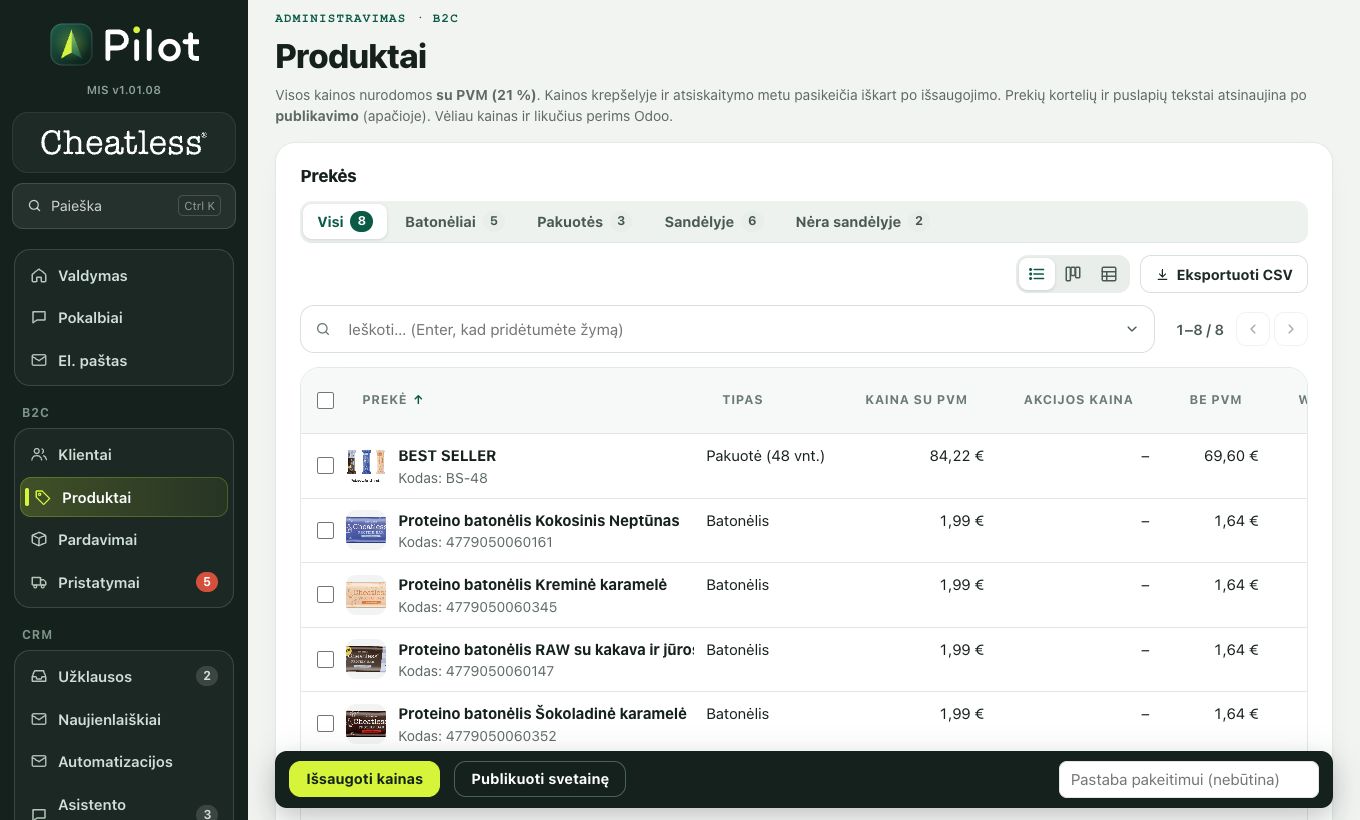1360x820 pixels.
Task: Click the product search Ieškoti field
Action: tap(727, 329)
